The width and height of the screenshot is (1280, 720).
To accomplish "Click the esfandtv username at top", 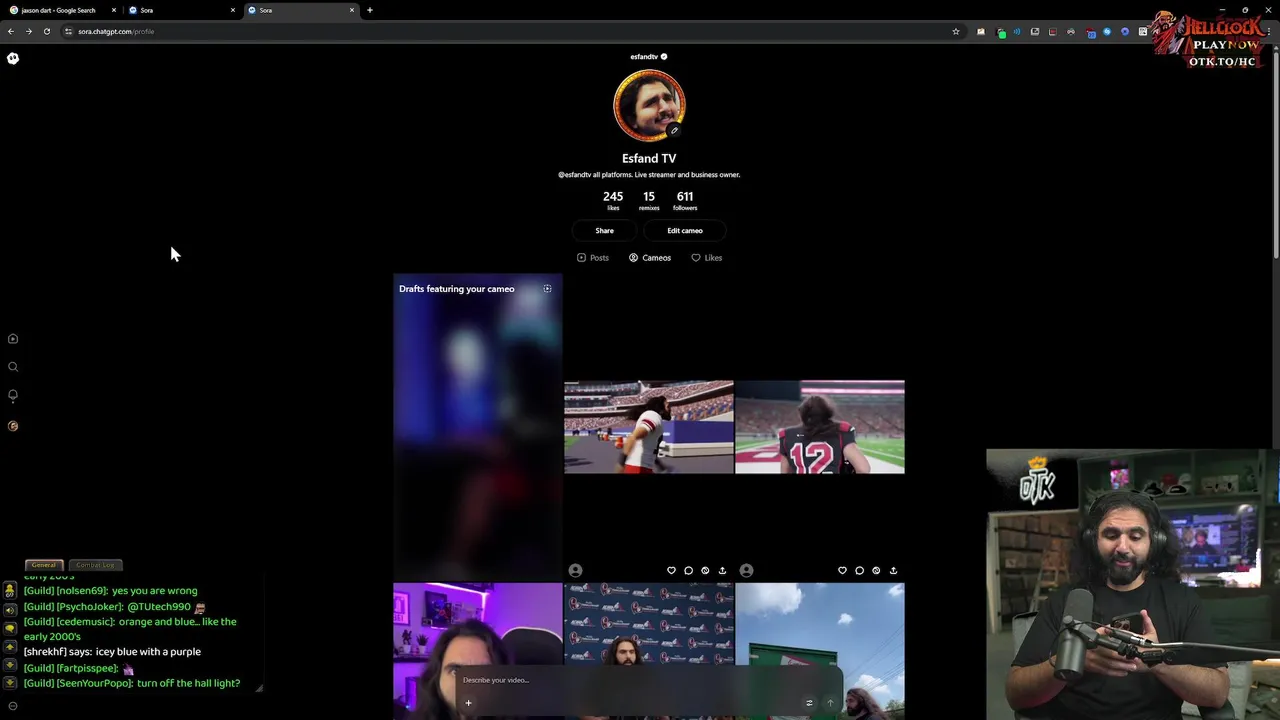I will coord(644,57).
